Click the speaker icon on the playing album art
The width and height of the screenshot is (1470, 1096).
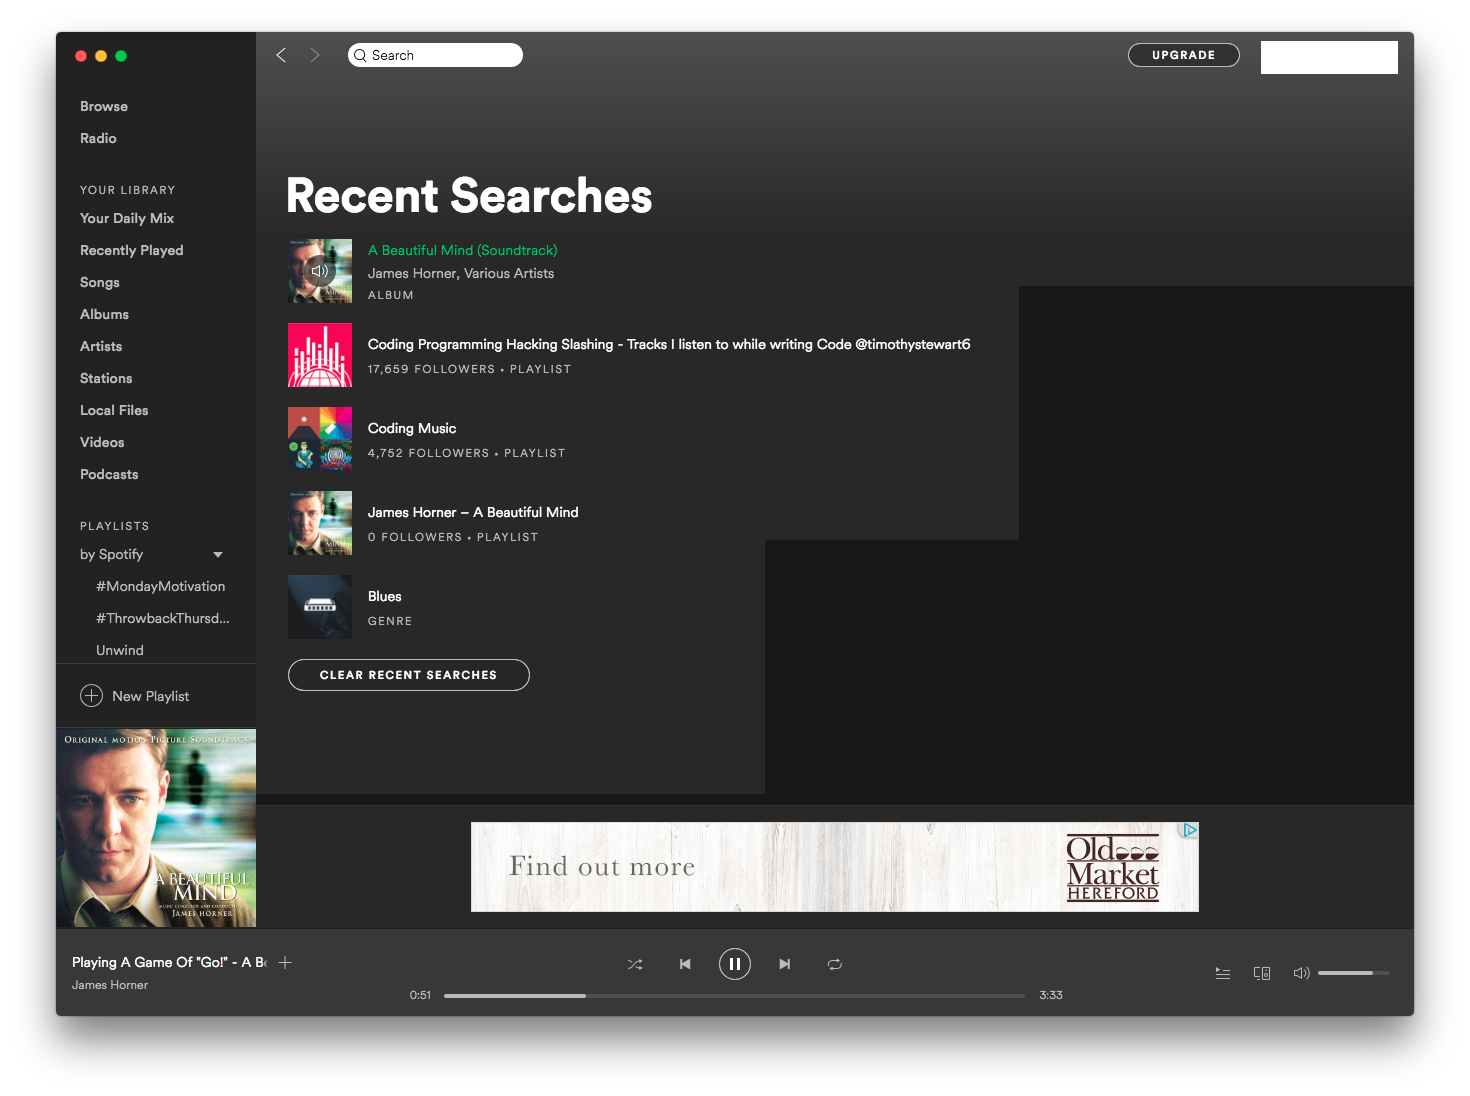pos(319,271)
